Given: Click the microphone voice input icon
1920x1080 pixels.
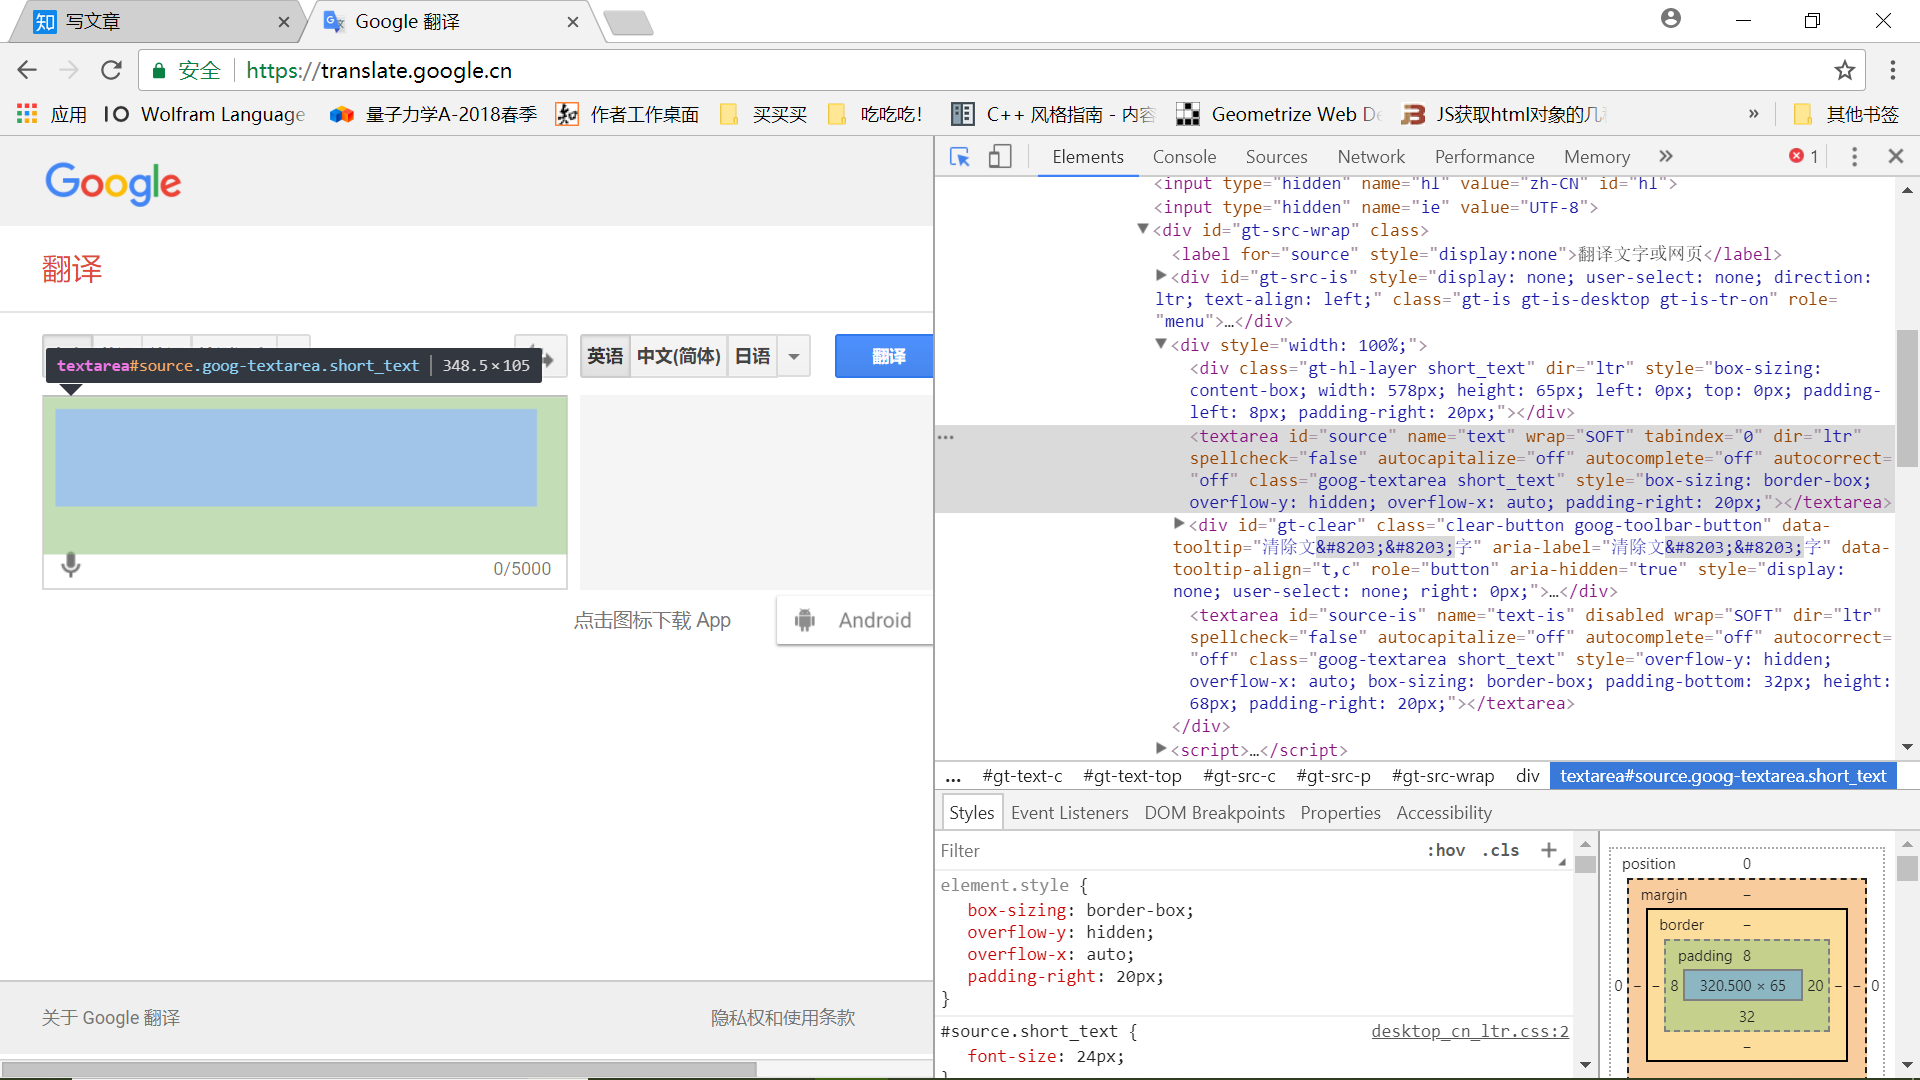Looking at the screenshot, I should coord(70,566).
